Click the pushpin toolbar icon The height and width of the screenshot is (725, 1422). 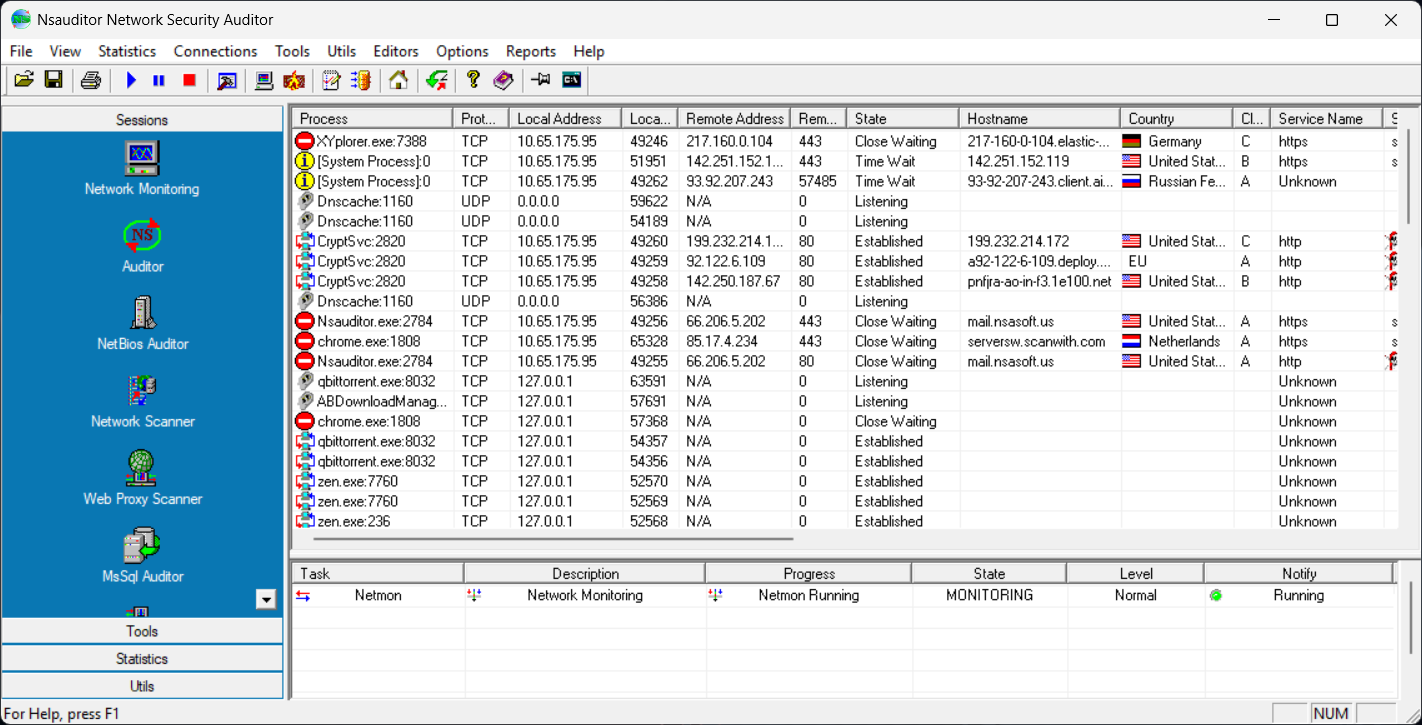point(541,80)
